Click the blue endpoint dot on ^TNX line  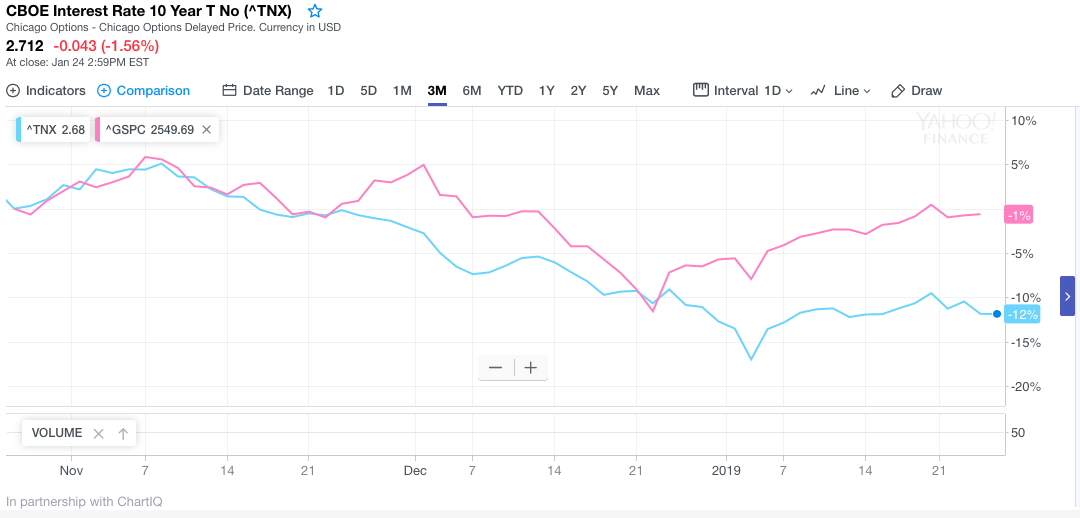tap(997, 314)
